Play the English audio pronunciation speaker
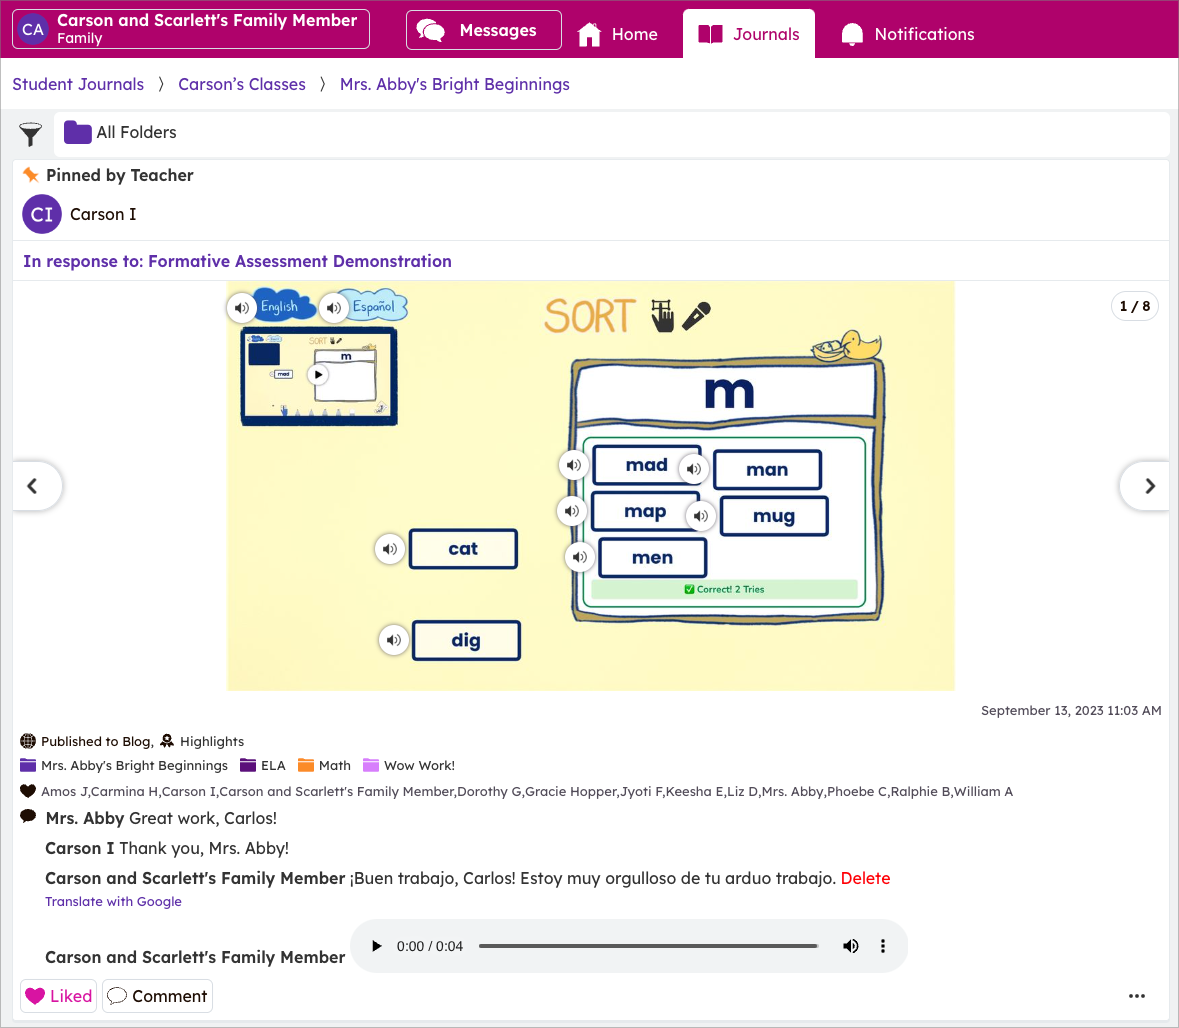 [241, 308]
